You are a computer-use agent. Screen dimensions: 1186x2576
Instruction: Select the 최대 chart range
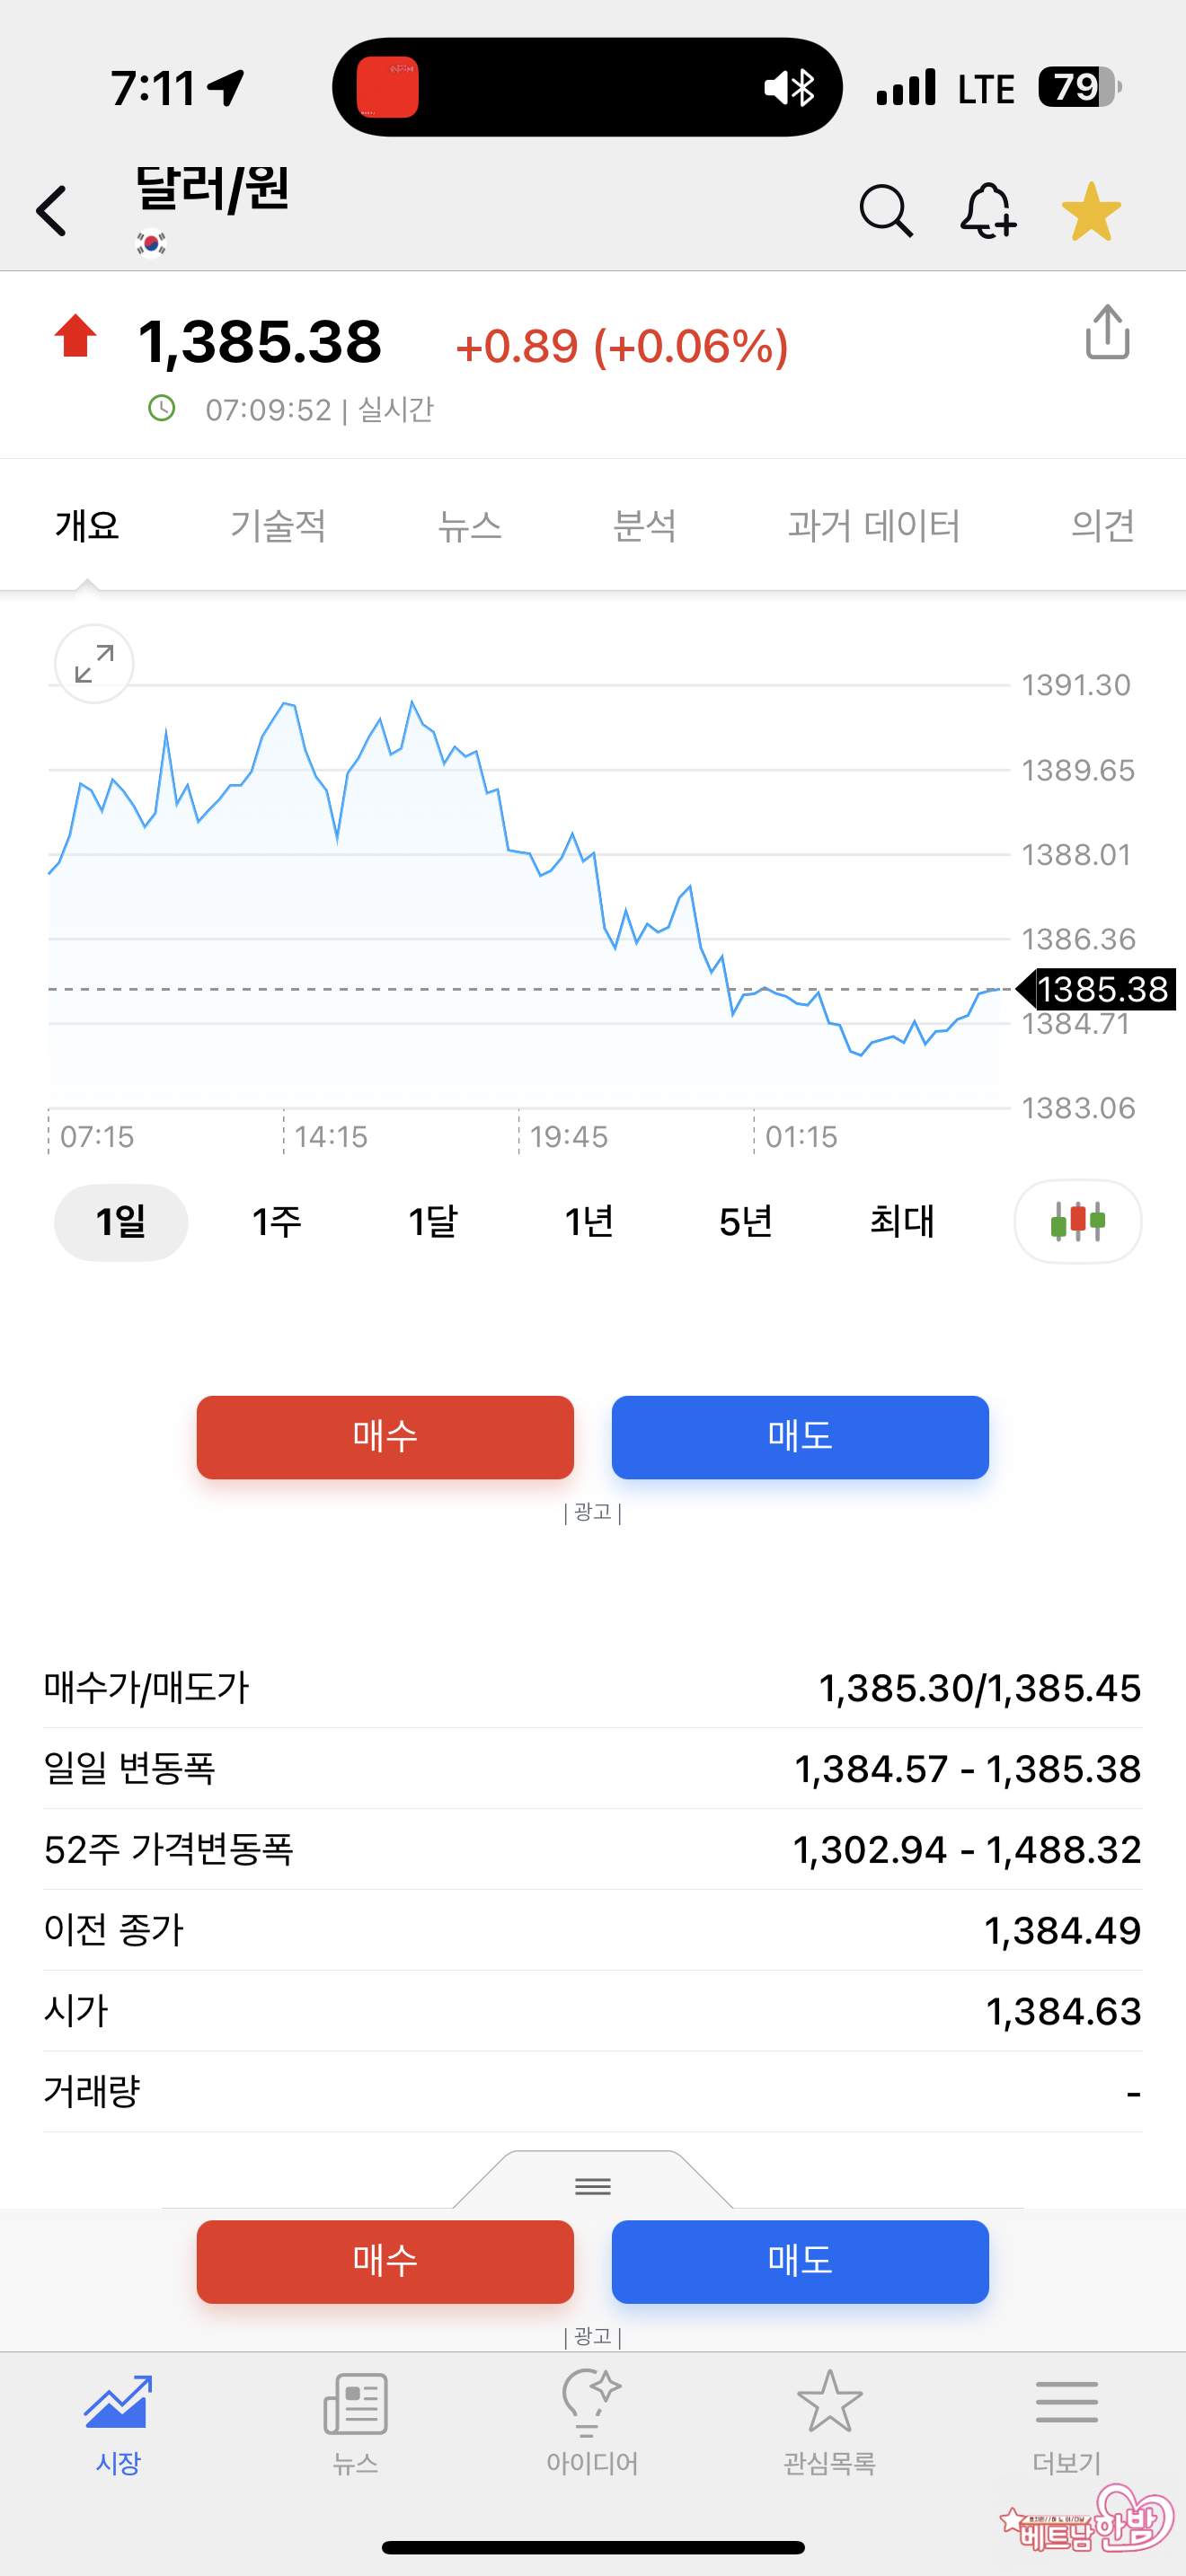(901, 1221)
